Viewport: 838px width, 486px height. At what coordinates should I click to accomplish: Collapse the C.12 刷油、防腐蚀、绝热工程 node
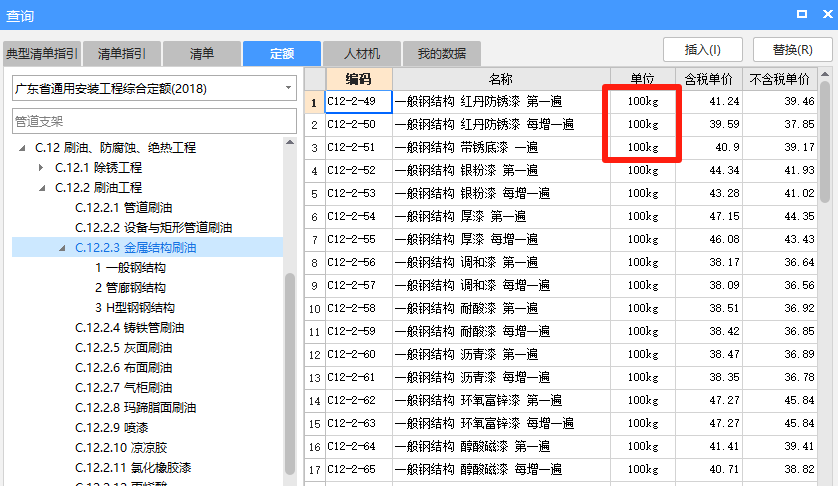[x=22, y=148]
